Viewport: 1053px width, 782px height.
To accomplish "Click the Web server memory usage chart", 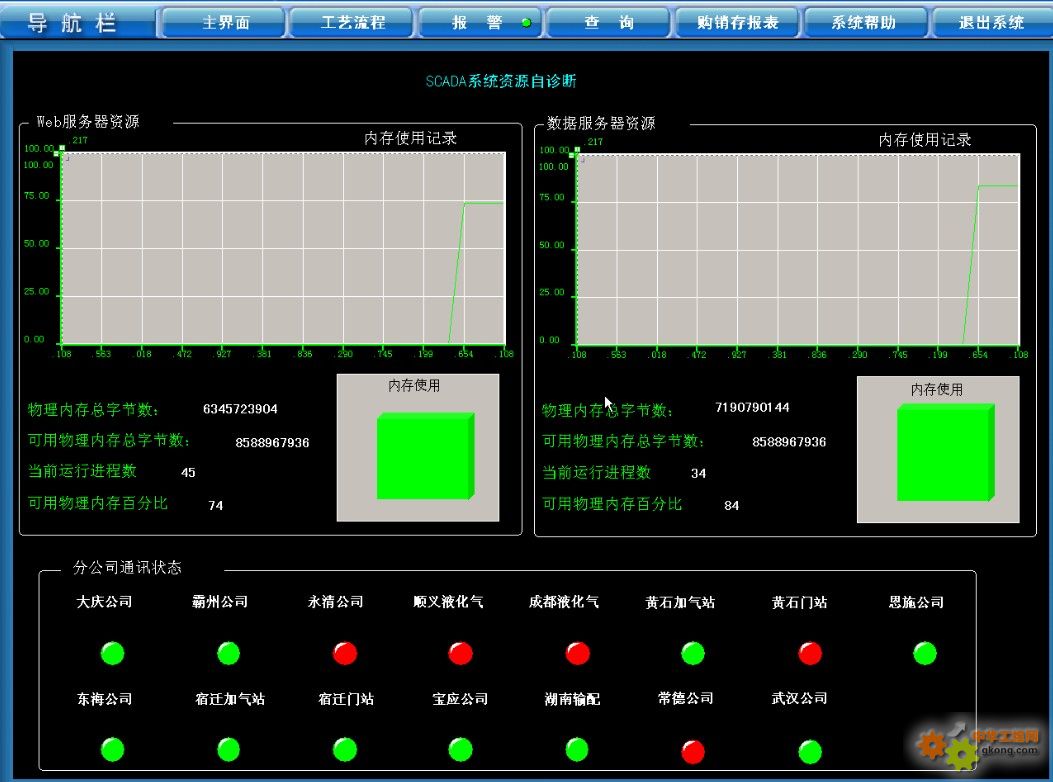I will [x=283, y=247].
